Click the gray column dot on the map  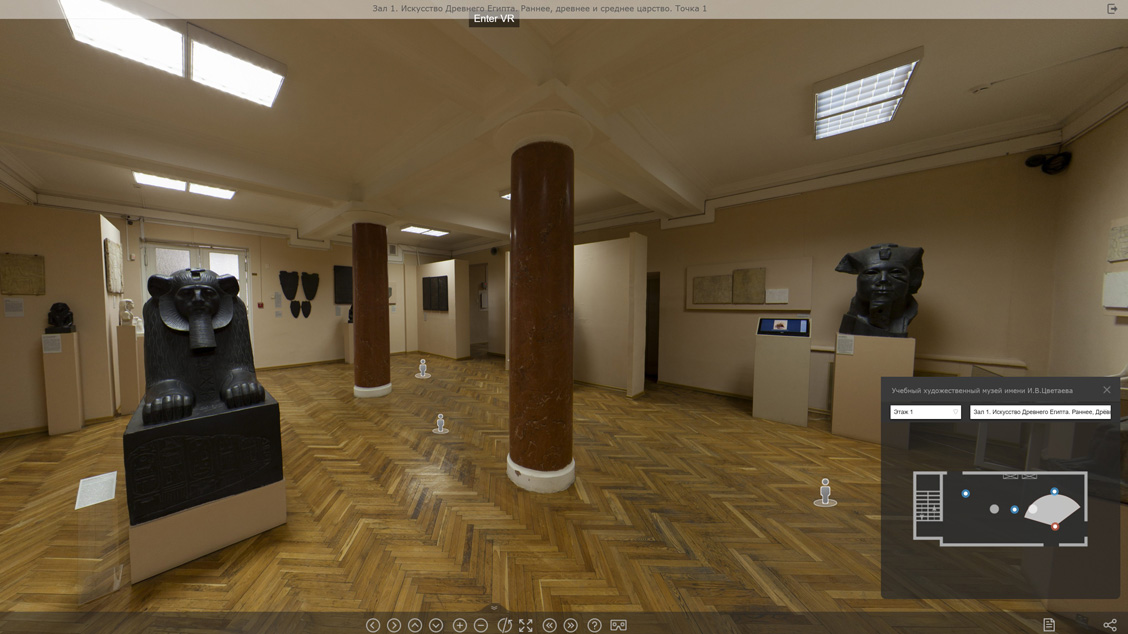pos(994,509)
